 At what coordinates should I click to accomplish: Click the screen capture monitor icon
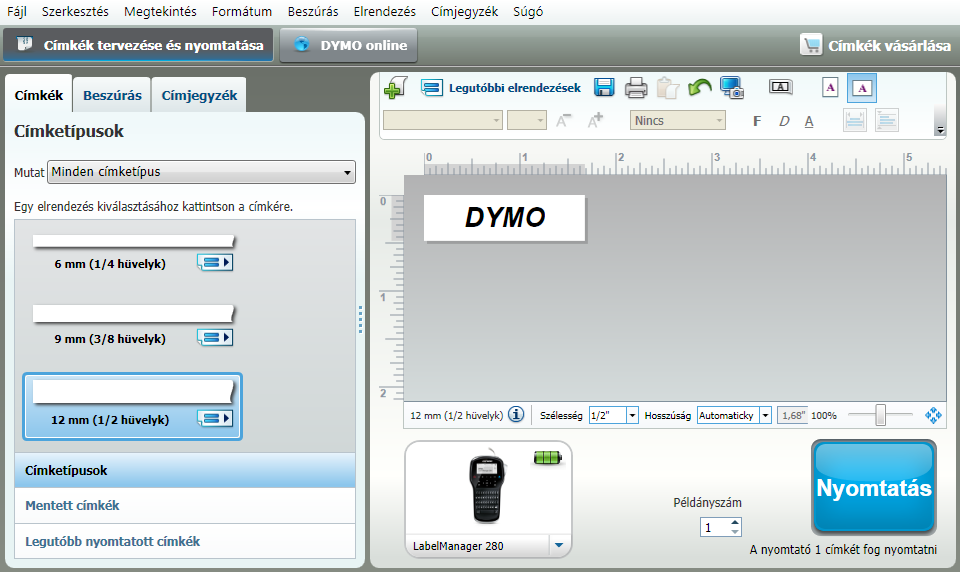732,88
